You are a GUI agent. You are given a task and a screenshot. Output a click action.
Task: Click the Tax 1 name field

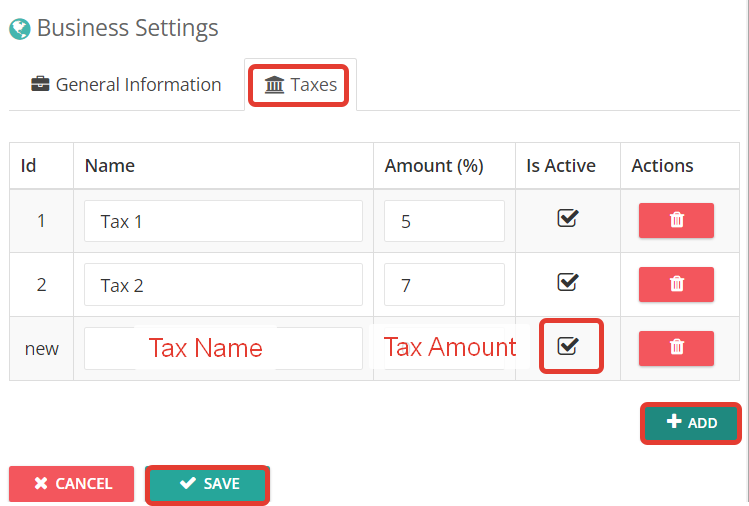point(223,221)
